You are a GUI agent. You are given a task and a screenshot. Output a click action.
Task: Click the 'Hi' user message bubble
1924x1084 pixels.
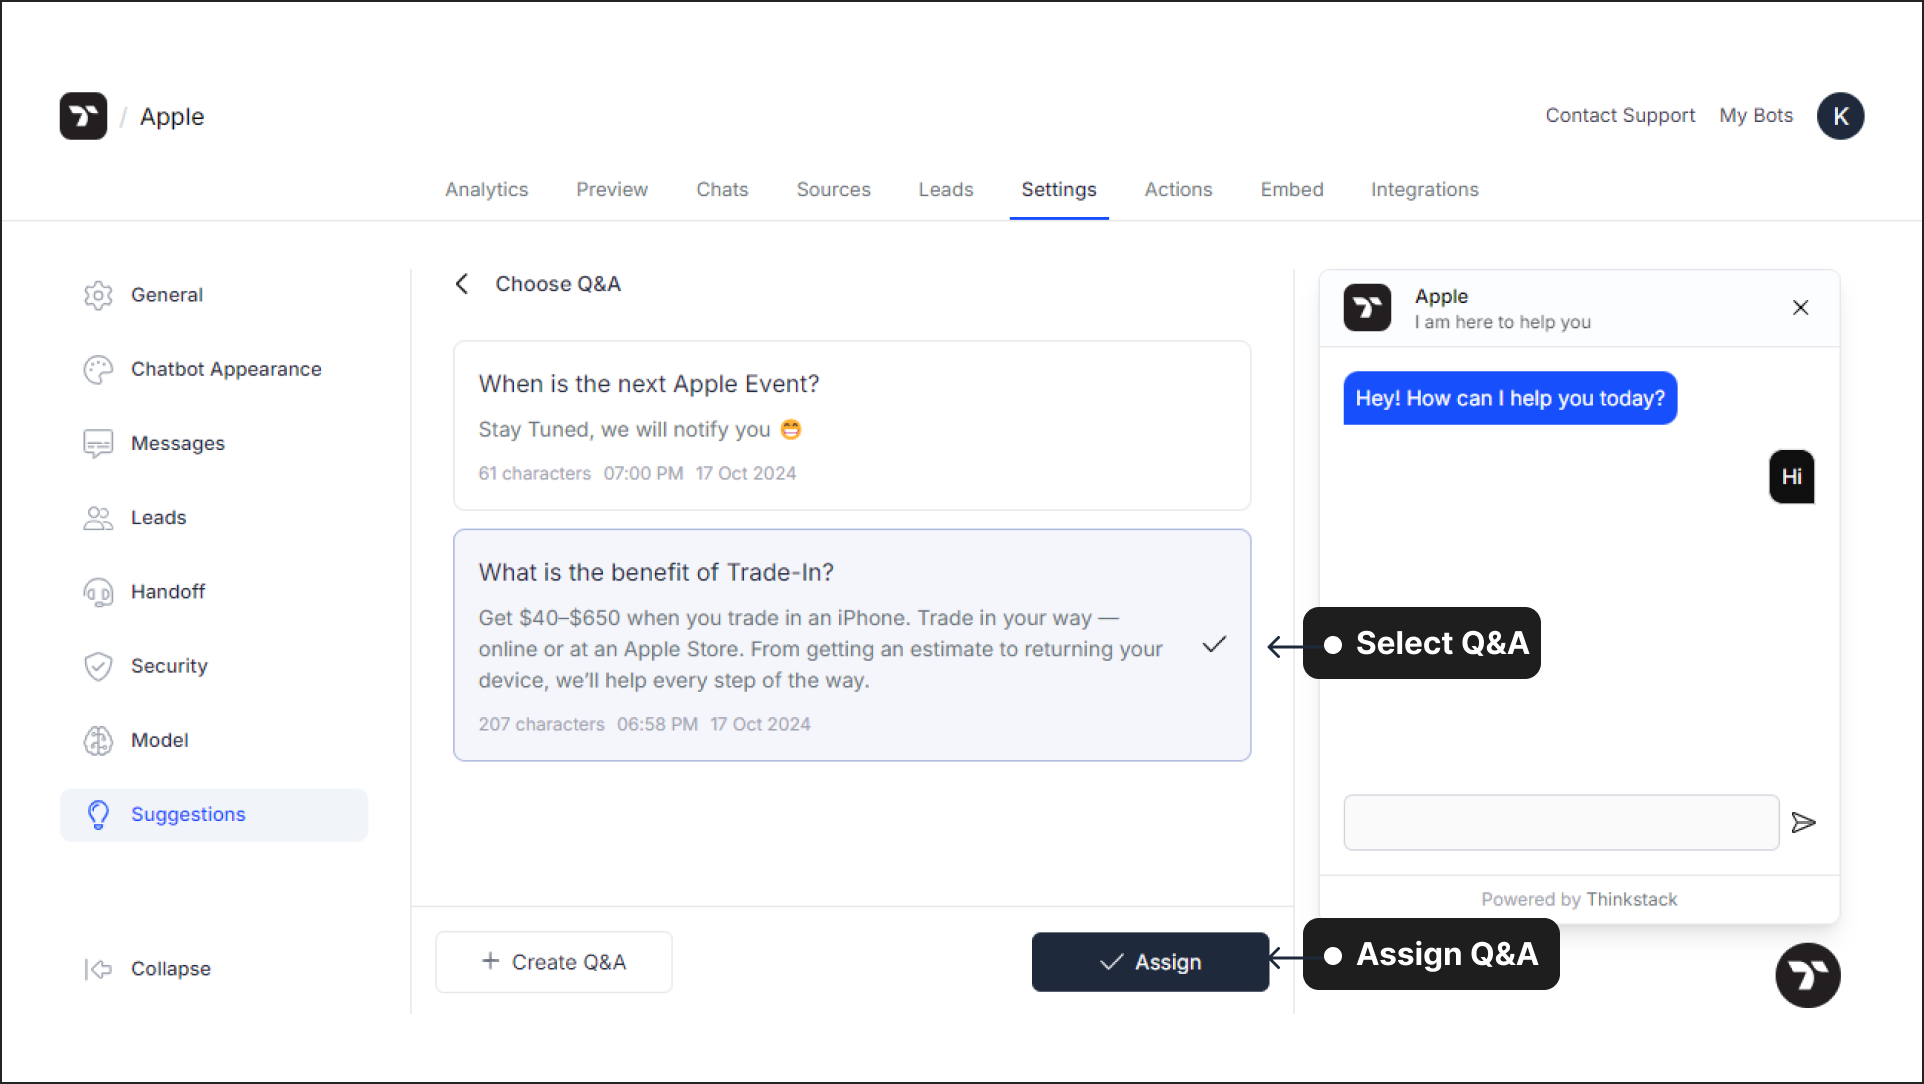(x=1791, y=477)
